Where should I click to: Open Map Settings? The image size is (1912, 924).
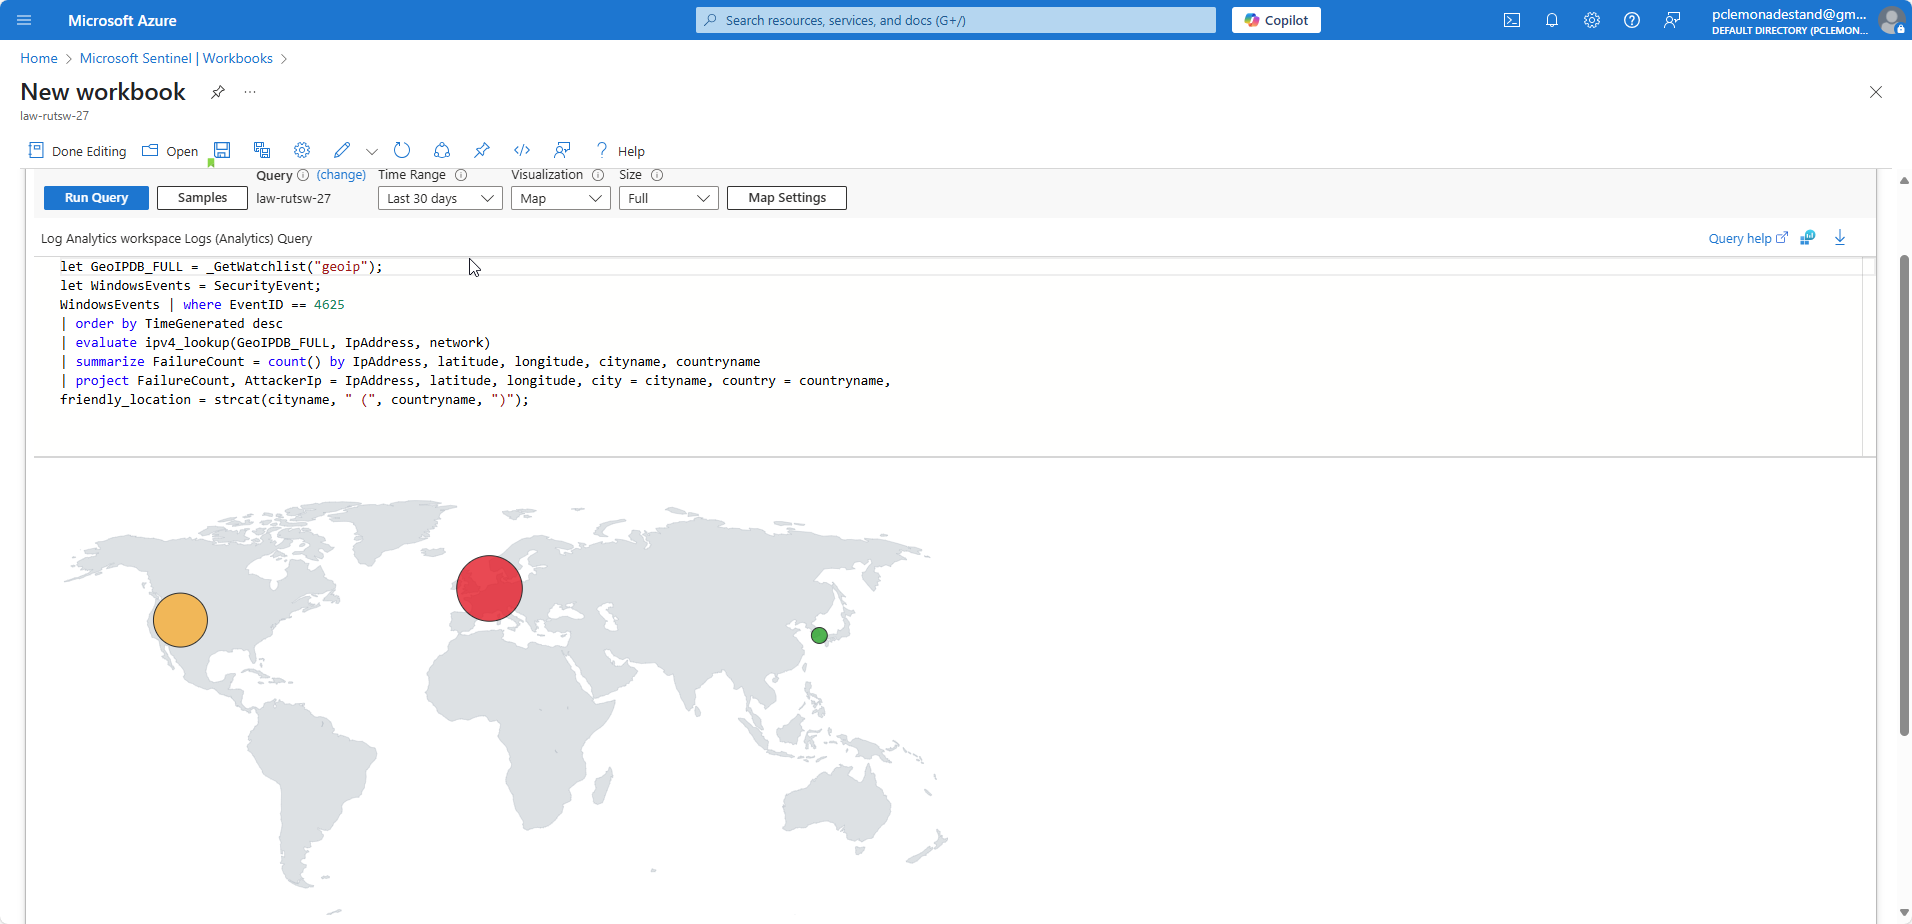tap(787, 198)
